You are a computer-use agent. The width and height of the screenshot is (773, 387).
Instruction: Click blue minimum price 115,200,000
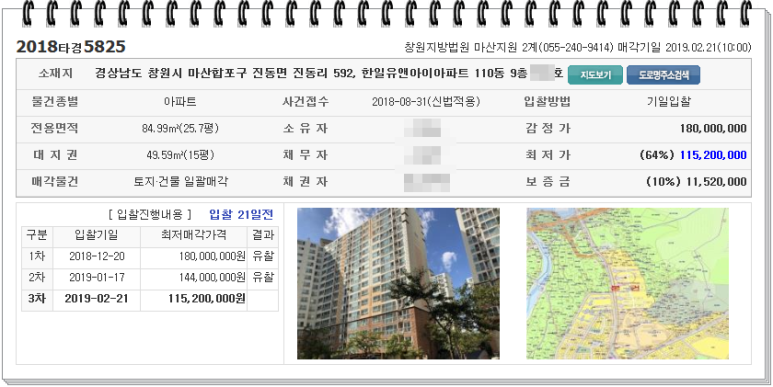[x=713, y=155]
